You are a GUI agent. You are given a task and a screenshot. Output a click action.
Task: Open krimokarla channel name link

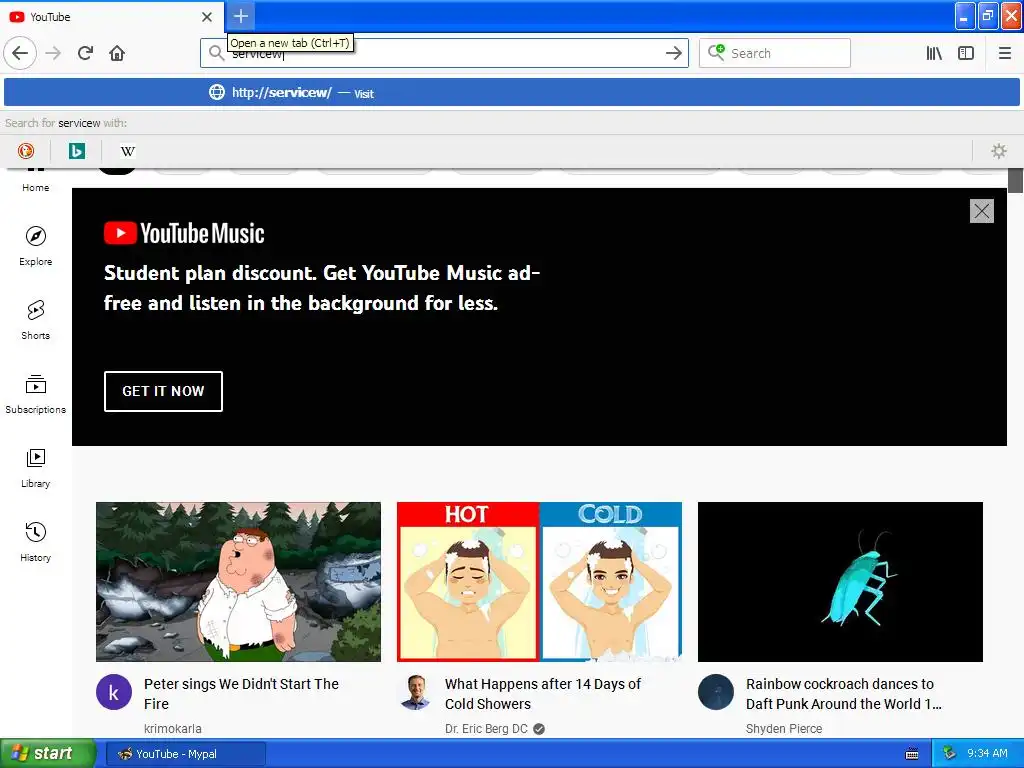[172, 728]
